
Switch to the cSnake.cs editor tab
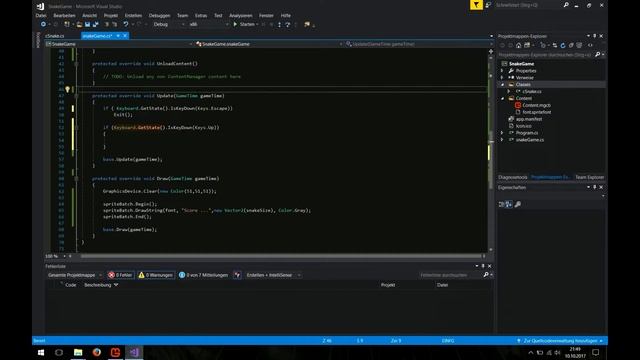click(x=54, y=36)
